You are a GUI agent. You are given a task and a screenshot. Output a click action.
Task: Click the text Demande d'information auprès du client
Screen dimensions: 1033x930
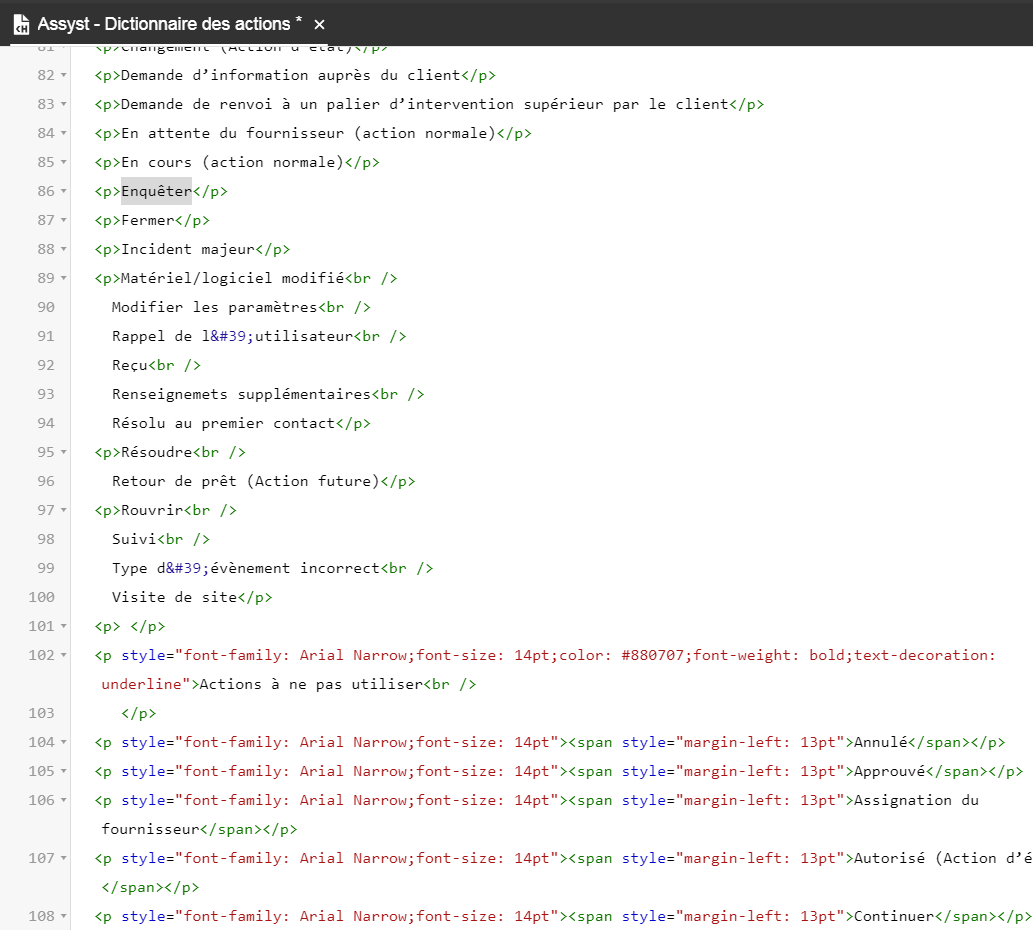[291, 75]
